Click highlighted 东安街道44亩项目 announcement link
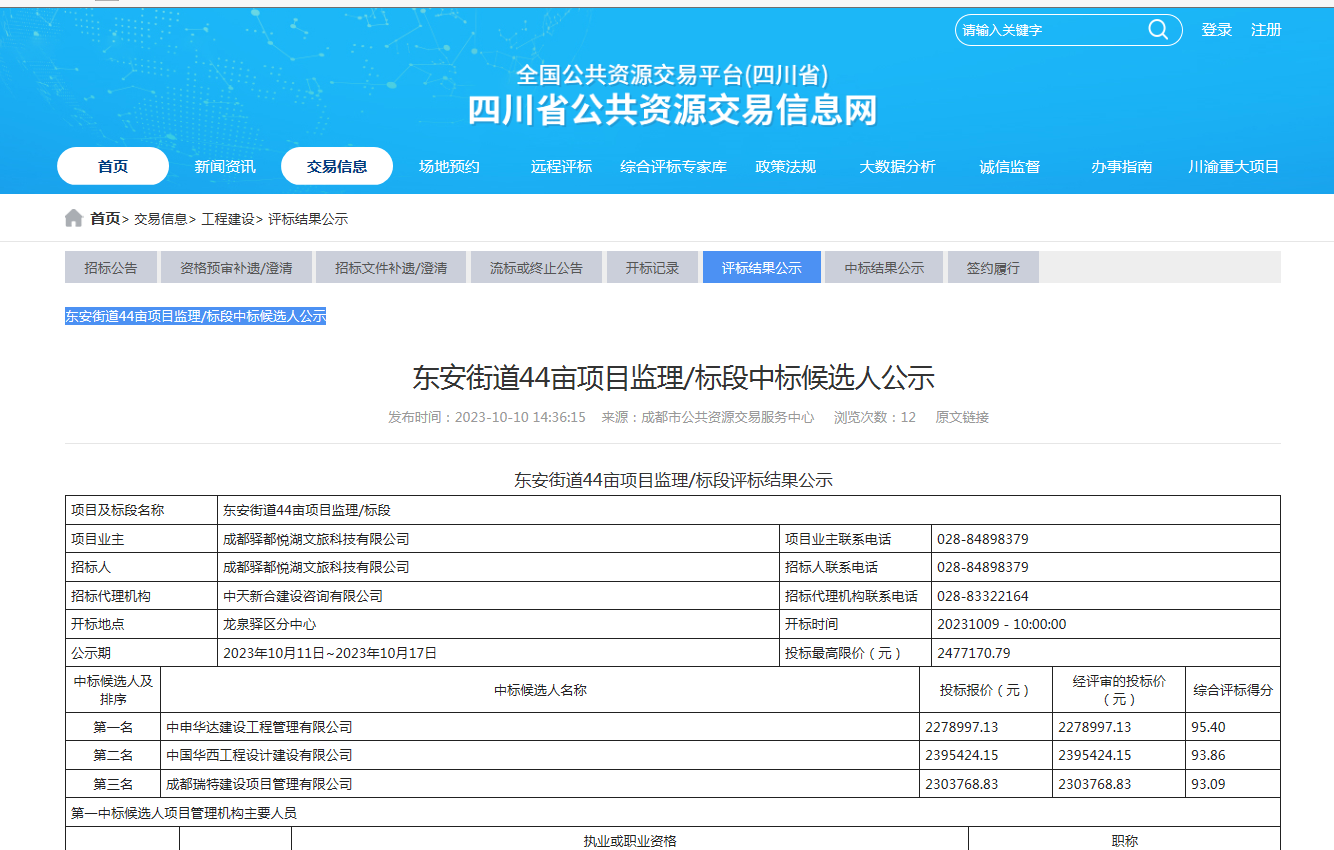 196,316
